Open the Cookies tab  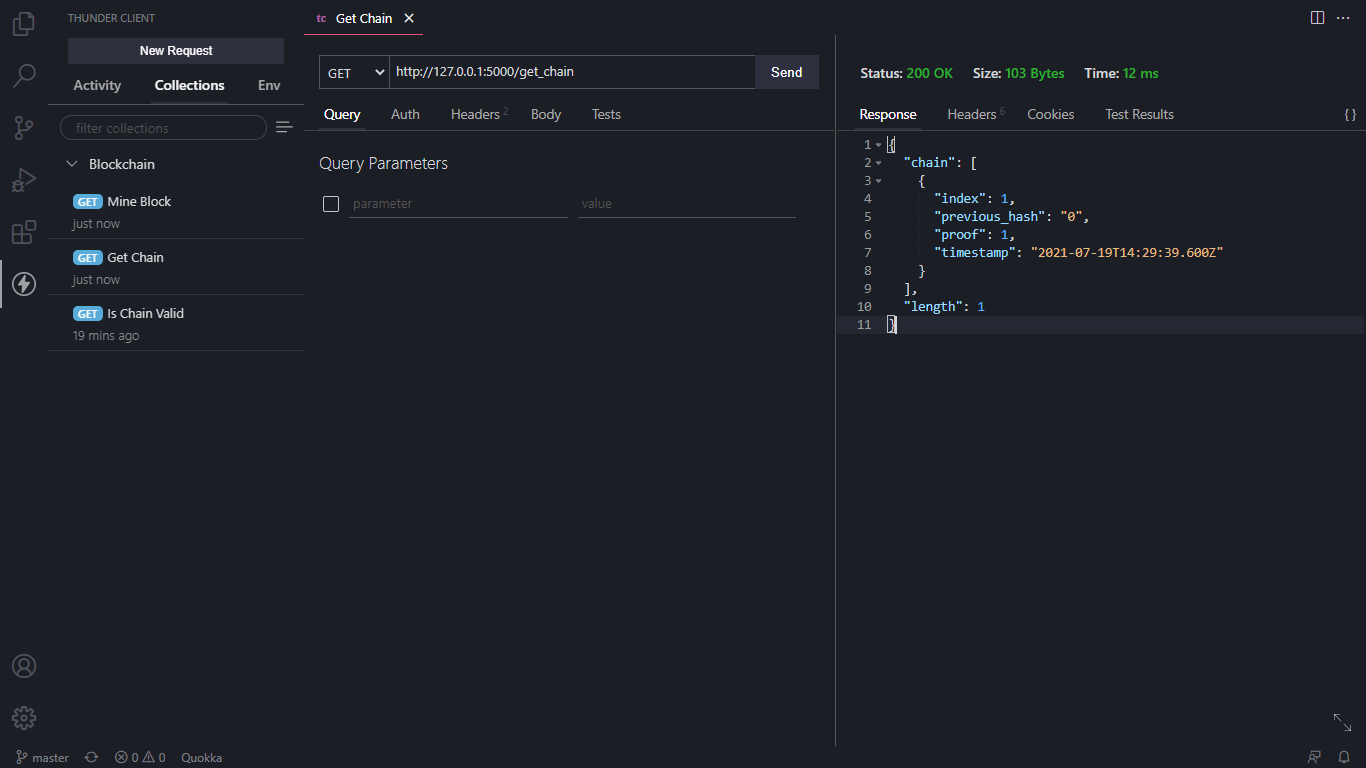point(1051,115)
